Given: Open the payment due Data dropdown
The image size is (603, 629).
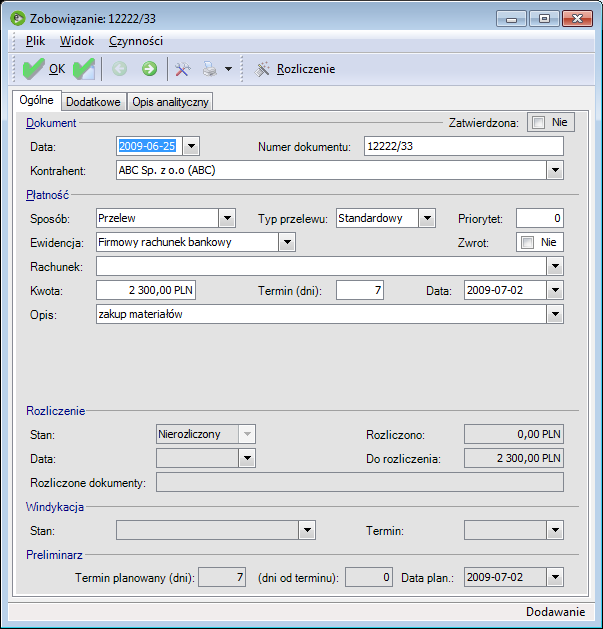Looking at the screenshot, I should (555, 290).
